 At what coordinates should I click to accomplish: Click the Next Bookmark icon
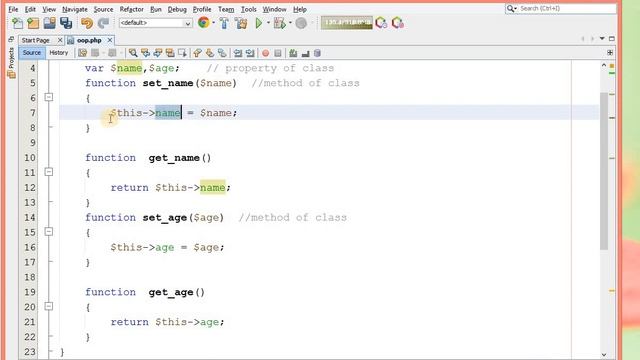[210, 53]
